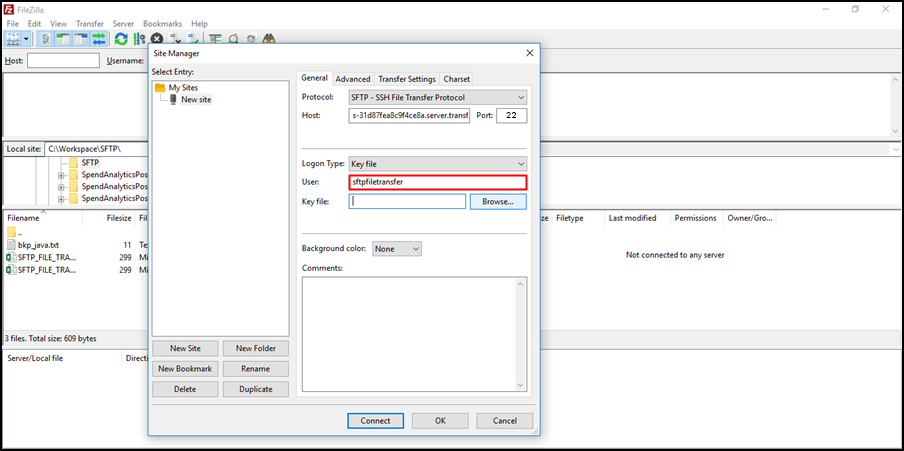Switch to the General tab
Screen dimensions: 904x451
pos(314,78)
